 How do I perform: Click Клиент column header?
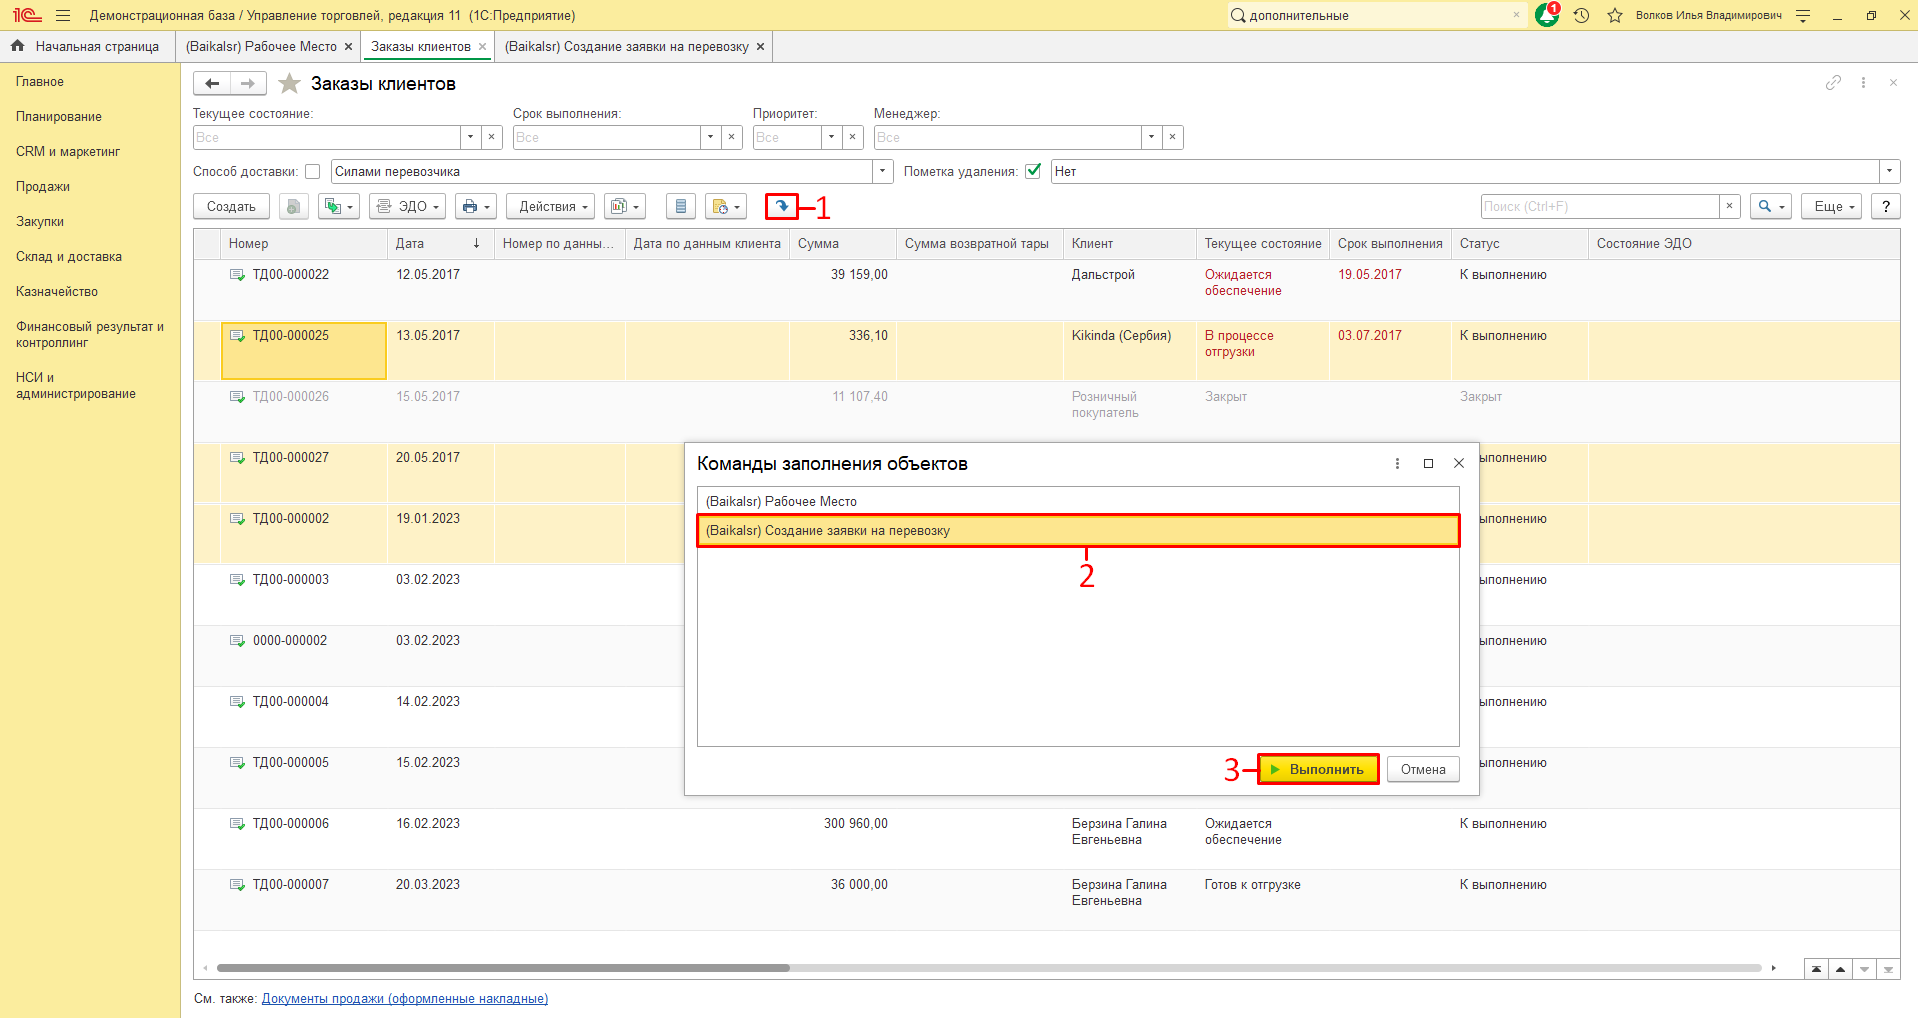point(1129,243)
